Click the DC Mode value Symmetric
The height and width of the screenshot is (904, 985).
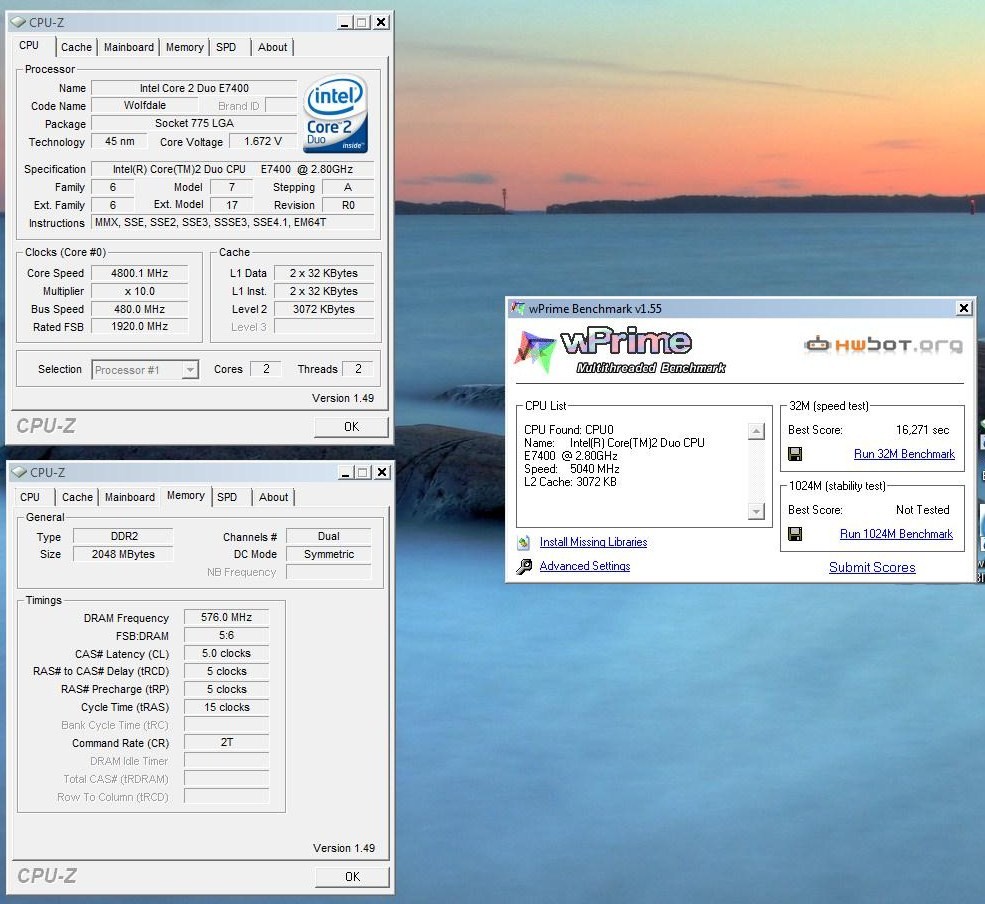coord(329,554)
